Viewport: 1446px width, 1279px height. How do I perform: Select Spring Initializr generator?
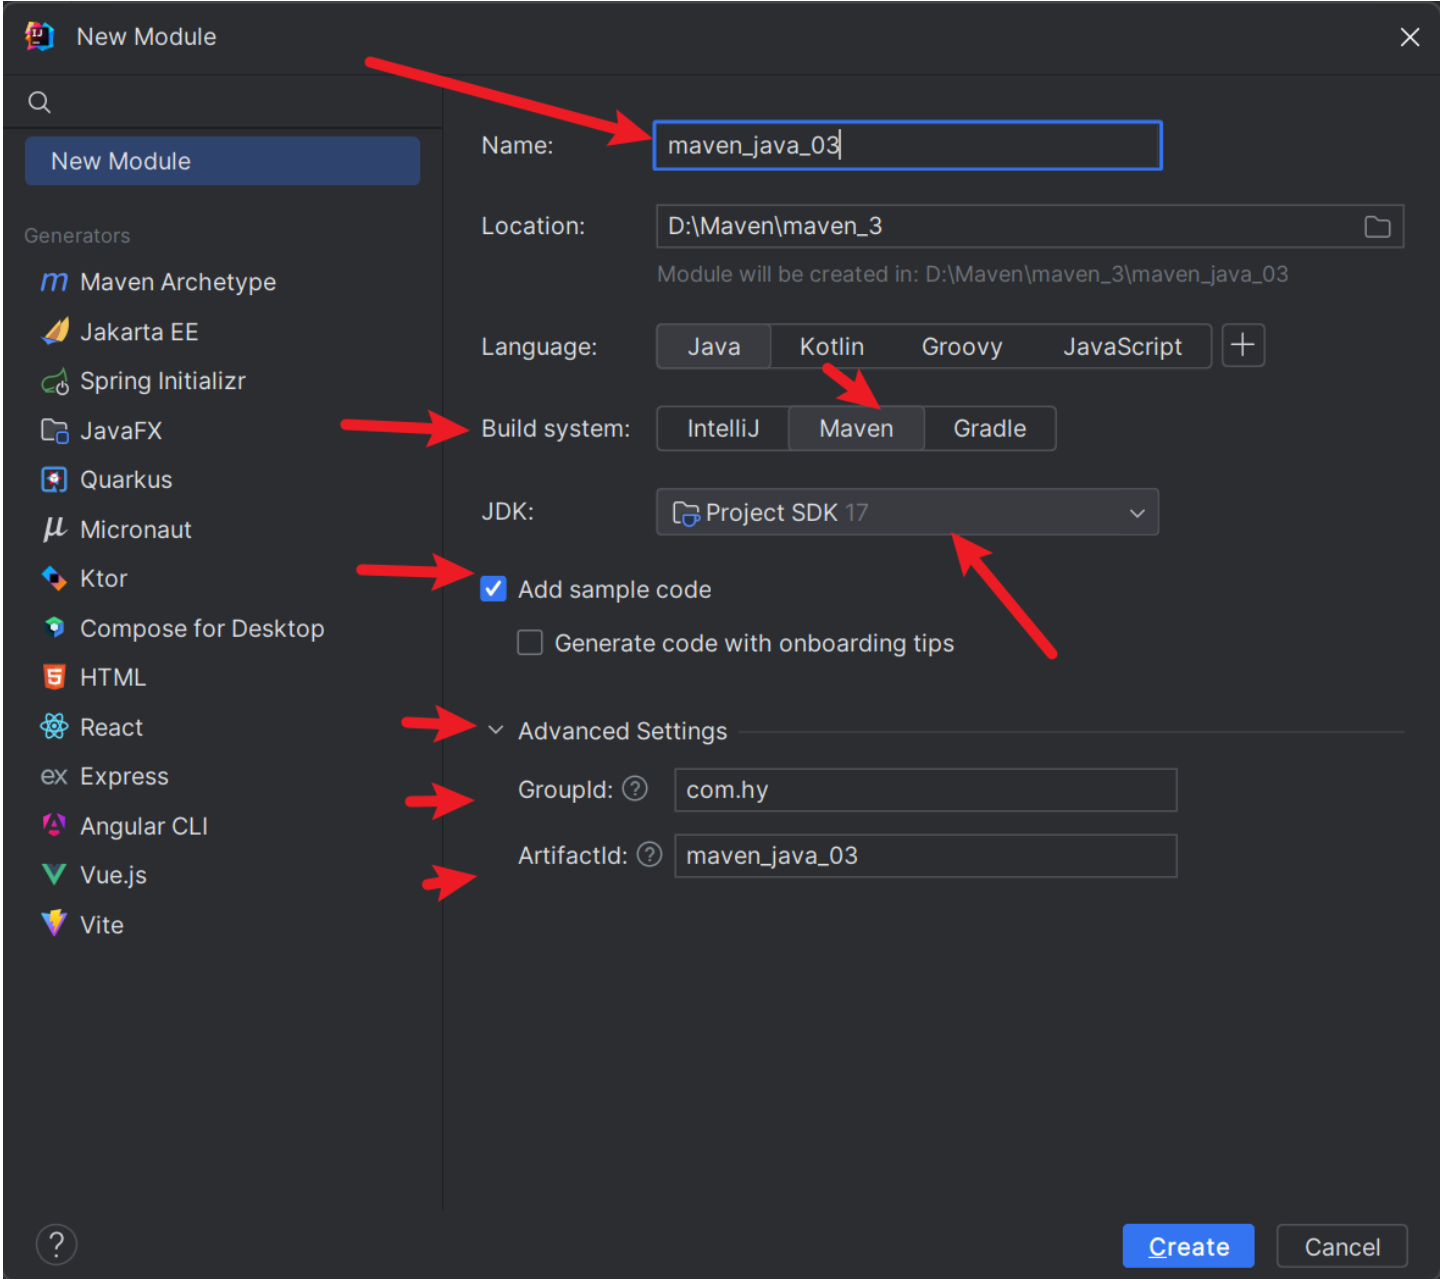coord(163,381)
